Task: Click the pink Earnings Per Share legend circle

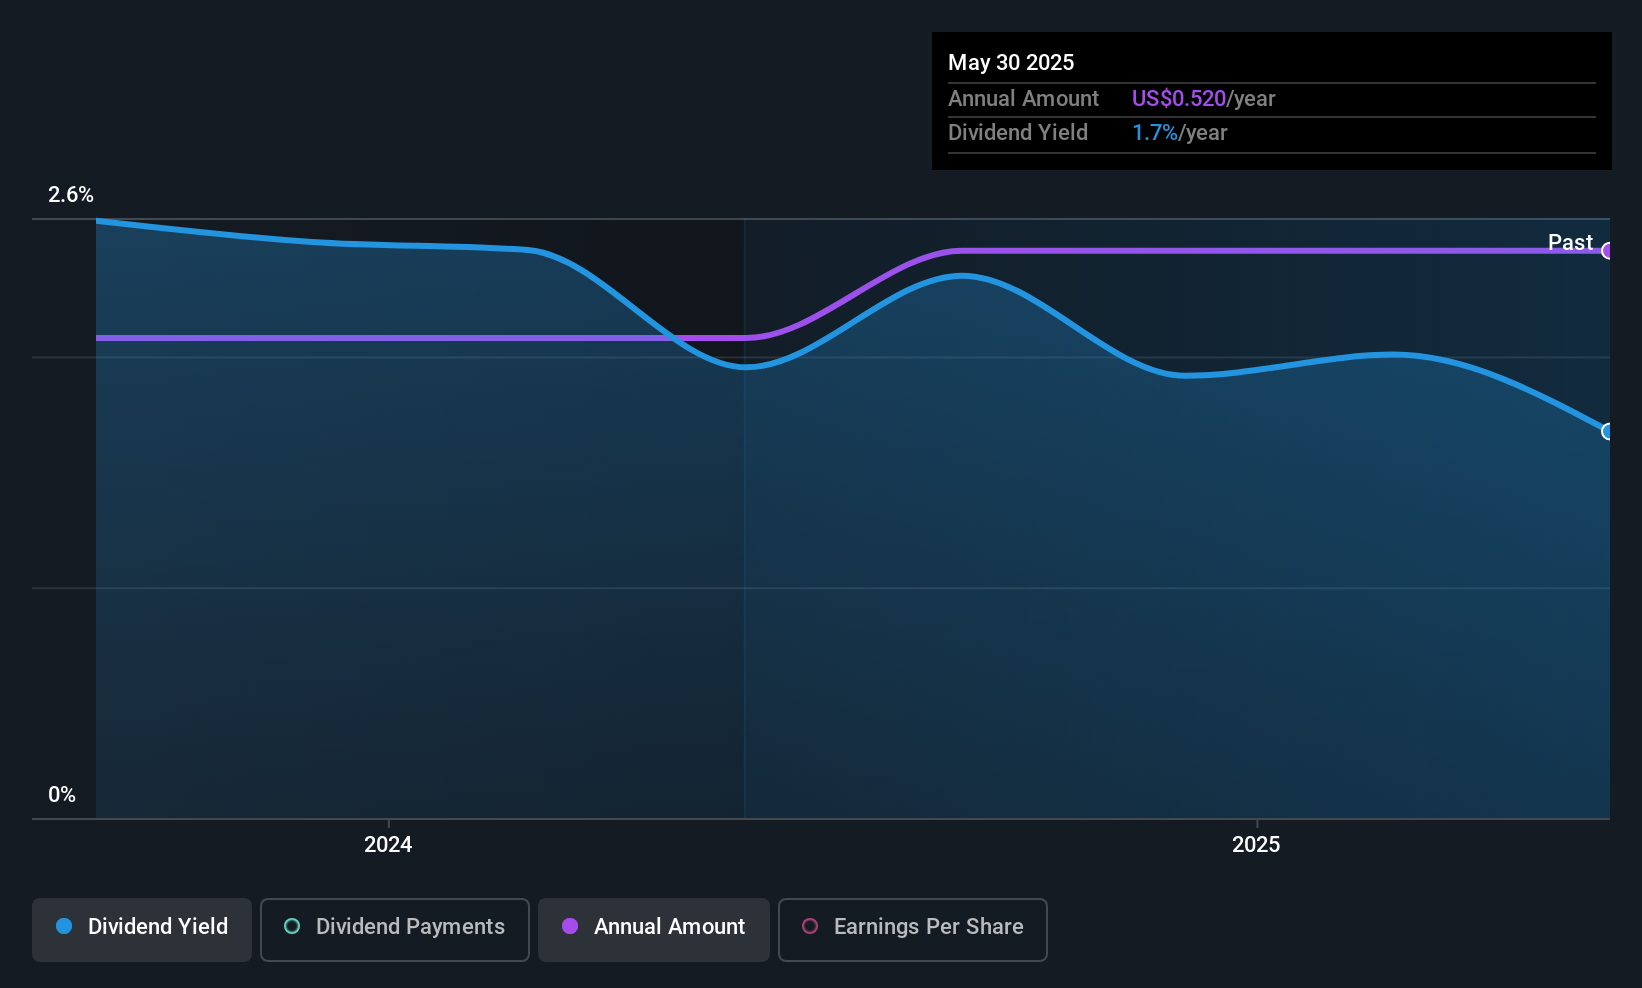Action: (x=810, y=926)
